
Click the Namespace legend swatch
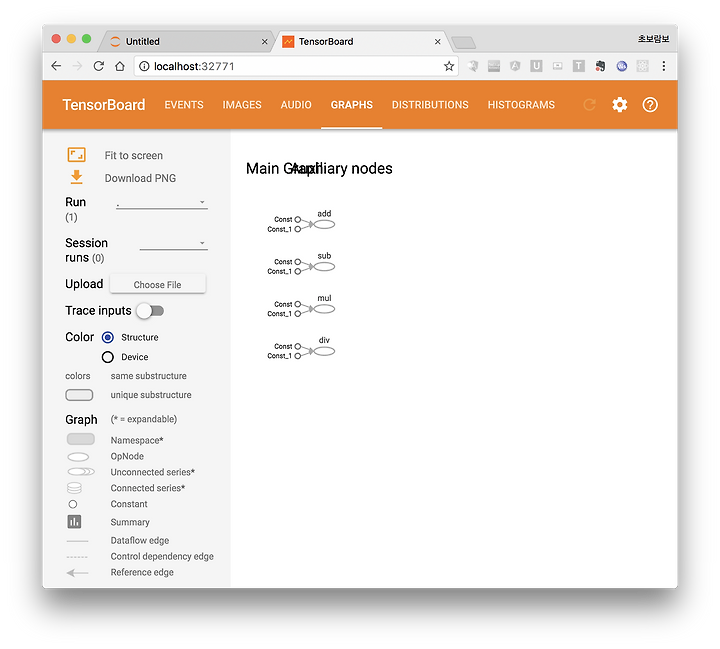[81, 440]
